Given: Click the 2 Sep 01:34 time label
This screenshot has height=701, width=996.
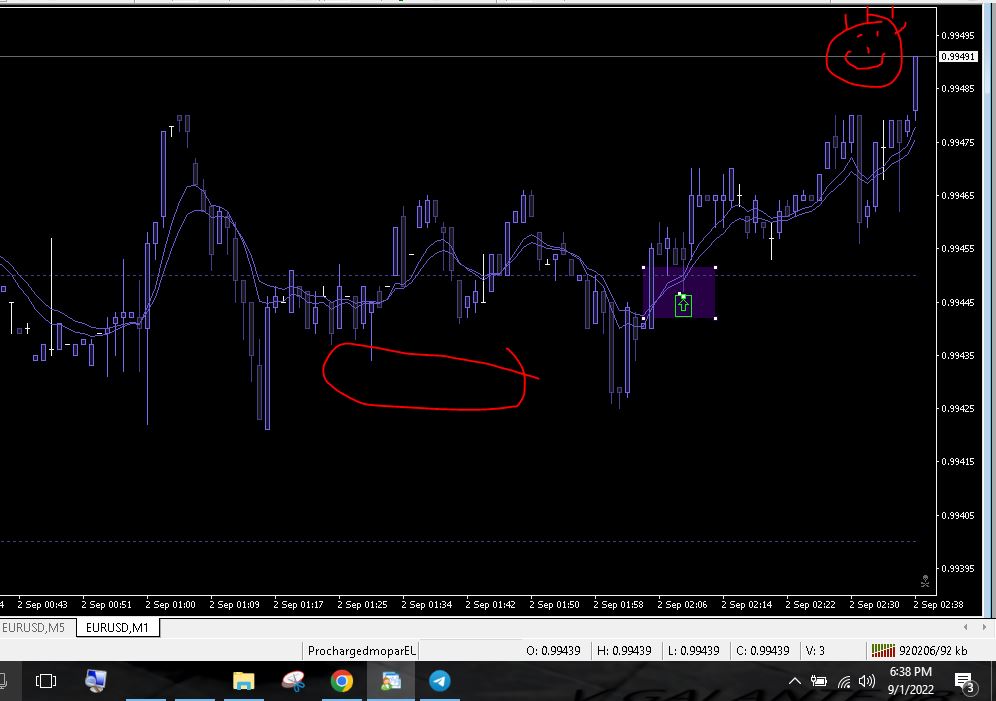Looking at the screenshot, I should [427, 604].
